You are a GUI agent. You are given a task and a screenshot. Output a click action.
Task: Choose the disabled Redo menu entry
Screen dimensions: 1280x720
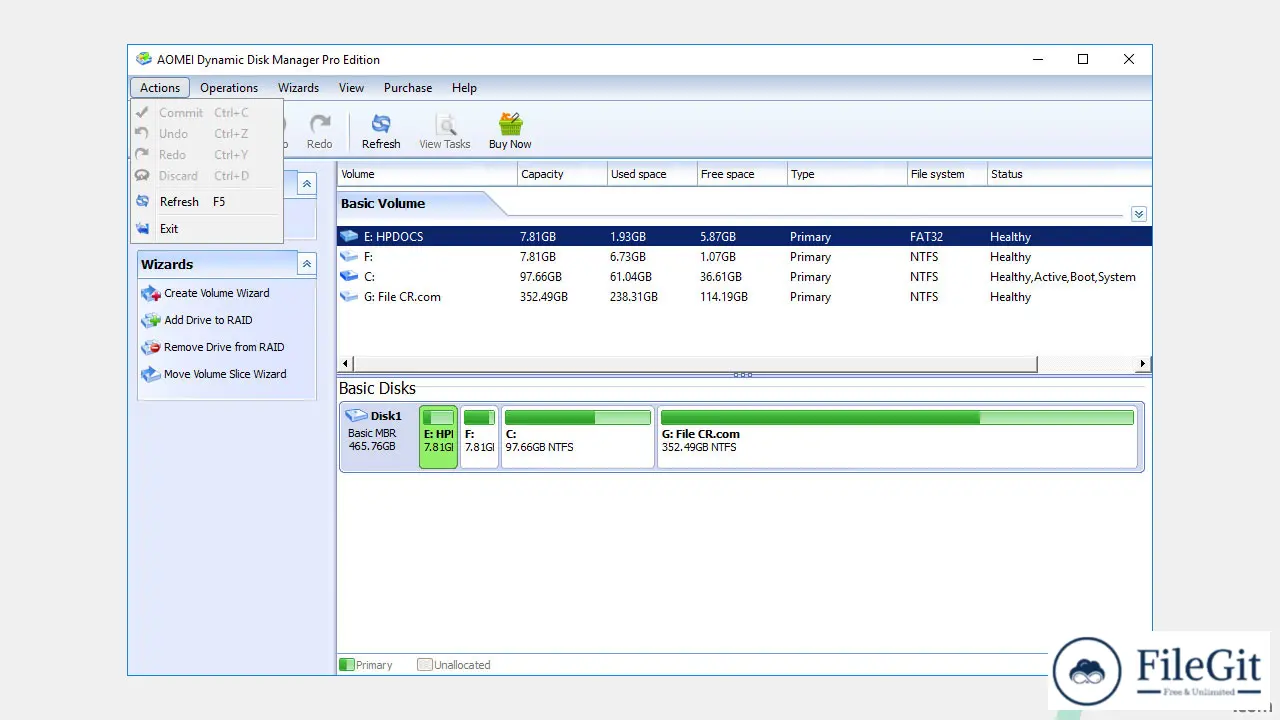pyautogui.click(x=207, y=155)
